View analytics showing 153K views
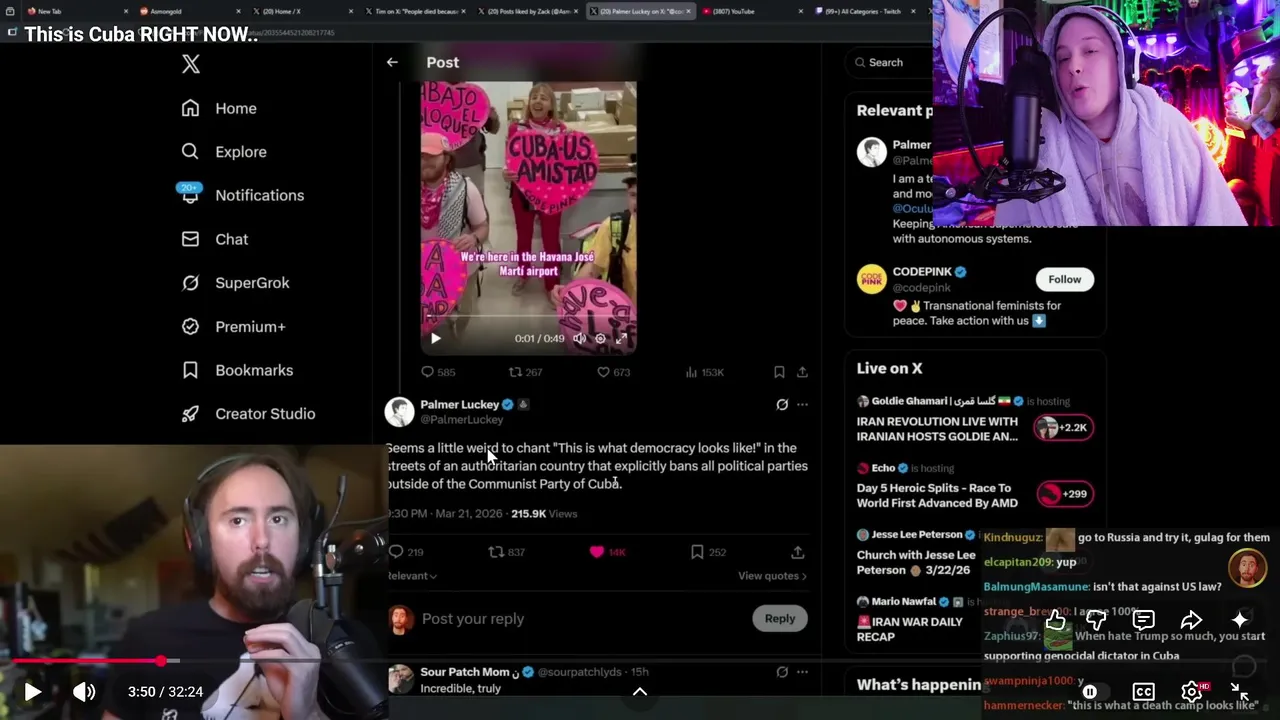1280x720 pixels. [x=705, y=372]
